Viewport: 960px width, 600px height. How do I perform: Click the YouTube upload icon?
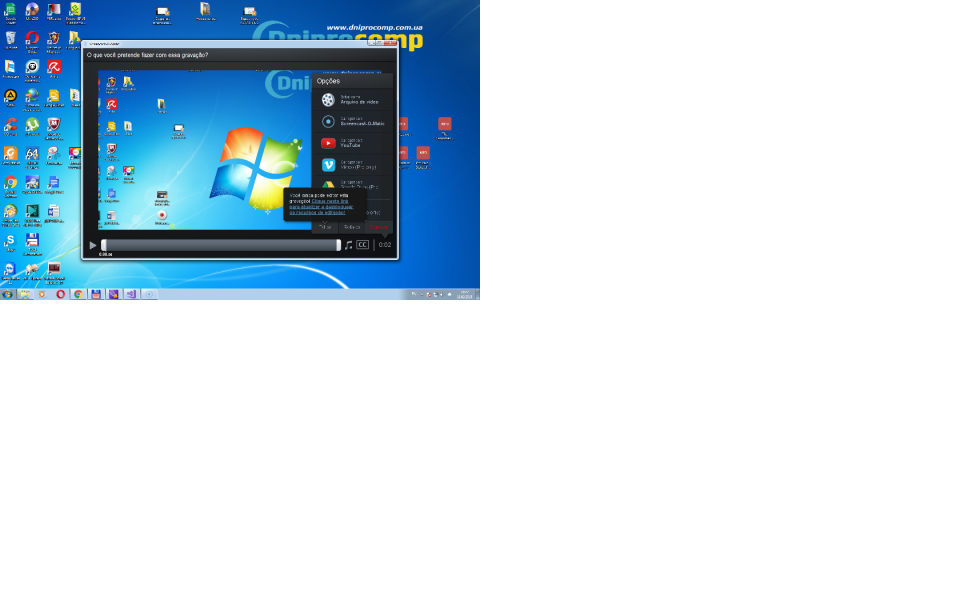click(328, 143)
